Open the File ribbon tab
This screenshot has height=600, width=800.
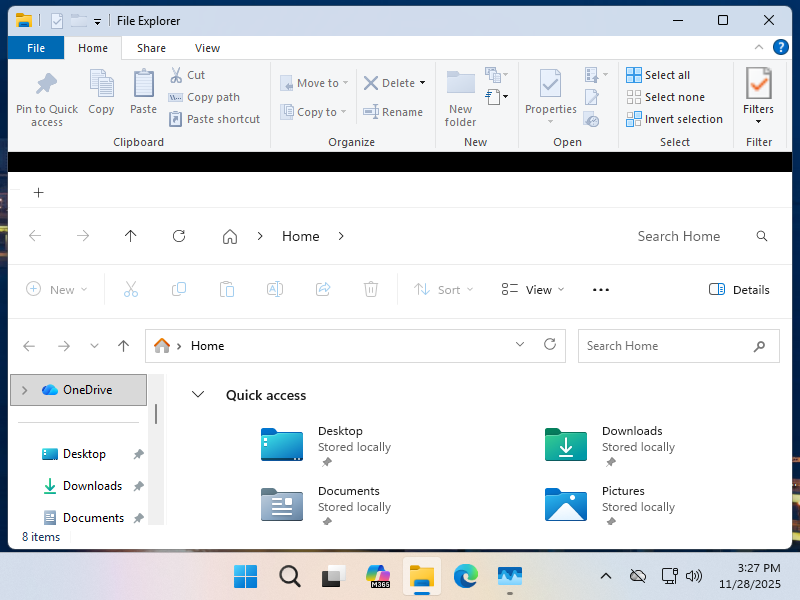pyautogui.click(x=36, y=48)
